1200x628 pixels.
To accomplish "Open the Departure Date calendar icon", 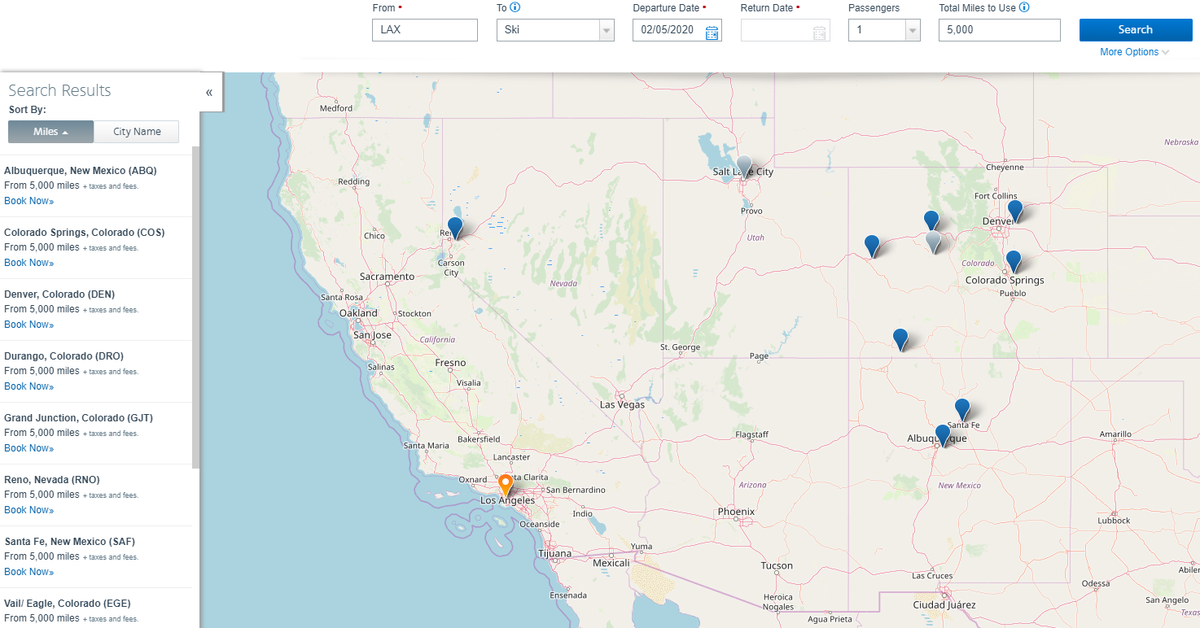I will [712, 30].
